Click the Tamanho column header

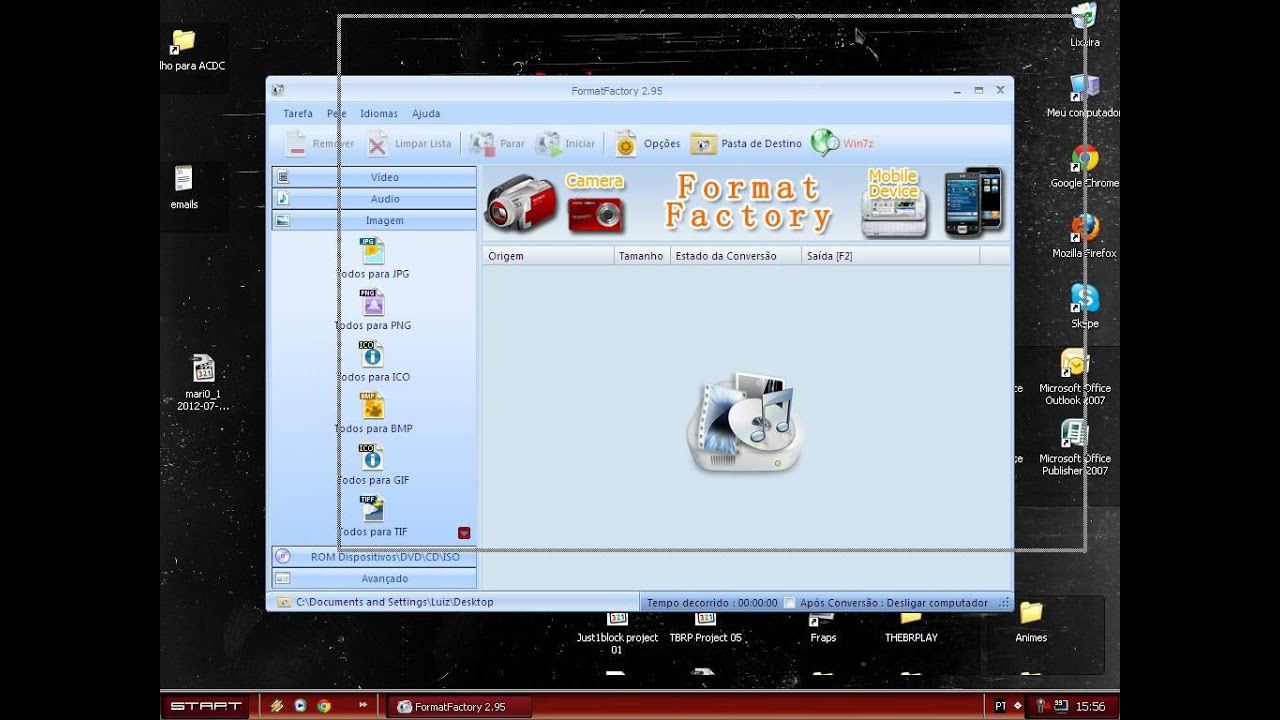(x=642, y=256)
